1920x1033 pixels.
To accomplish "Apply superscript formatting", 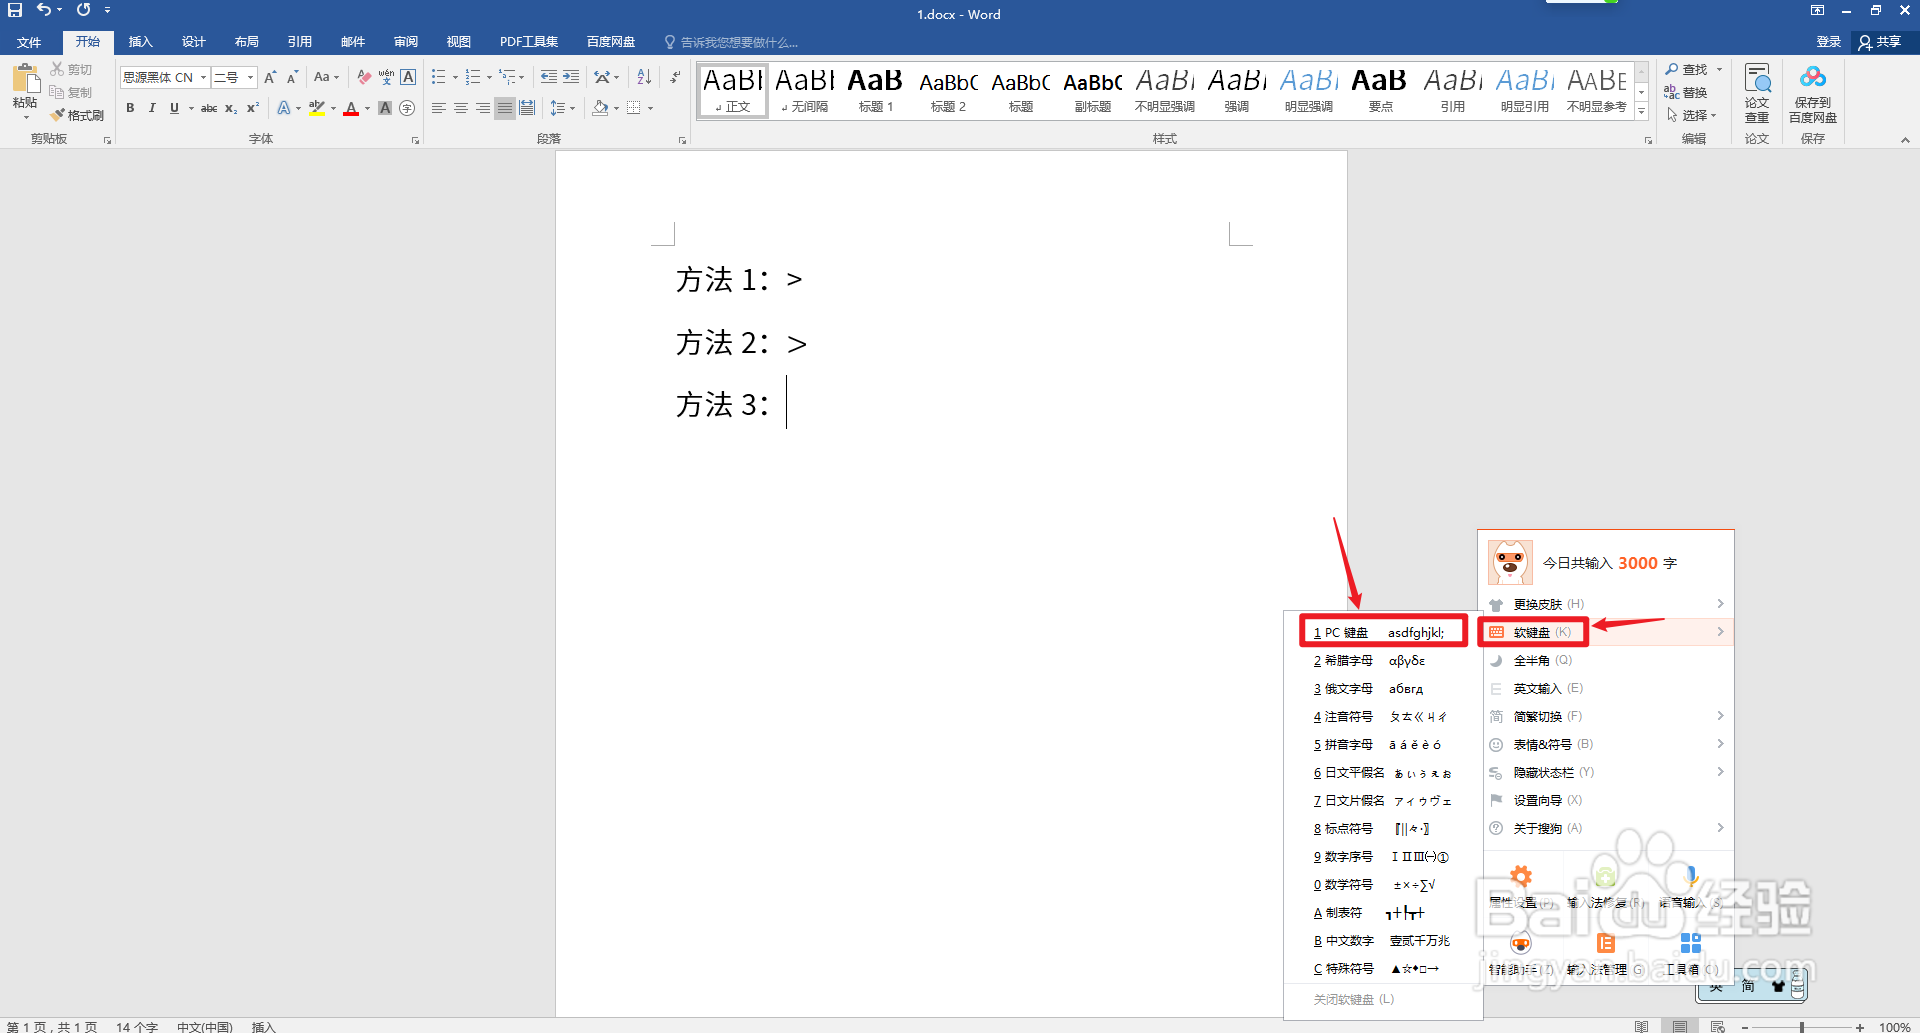I will pos(253,108).
